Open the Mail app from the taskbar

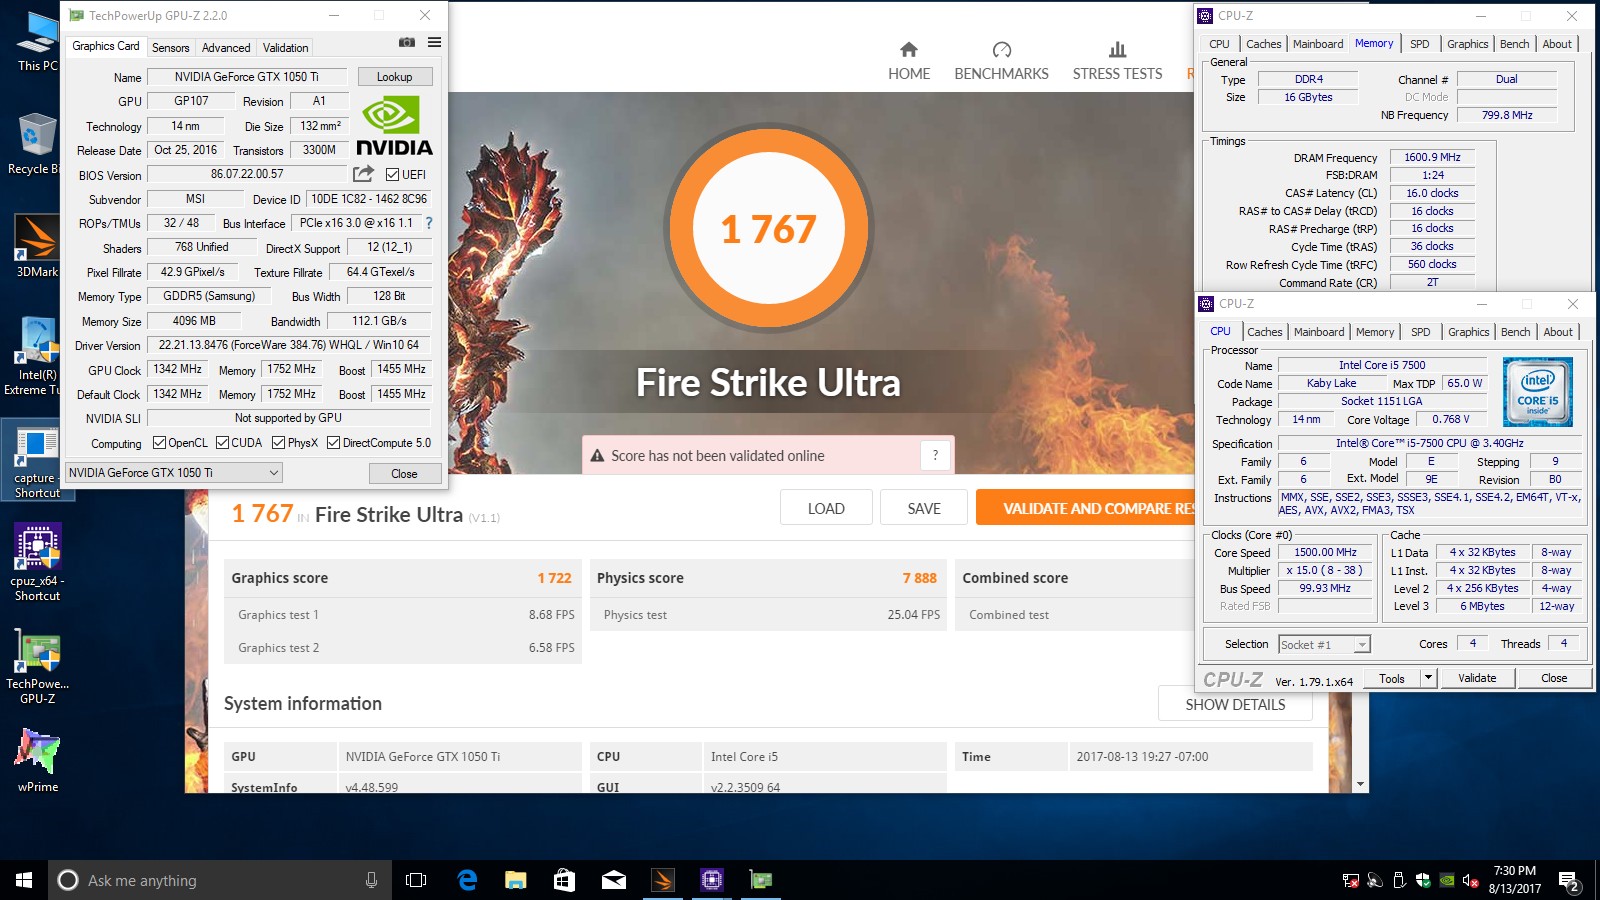[614, 880]
